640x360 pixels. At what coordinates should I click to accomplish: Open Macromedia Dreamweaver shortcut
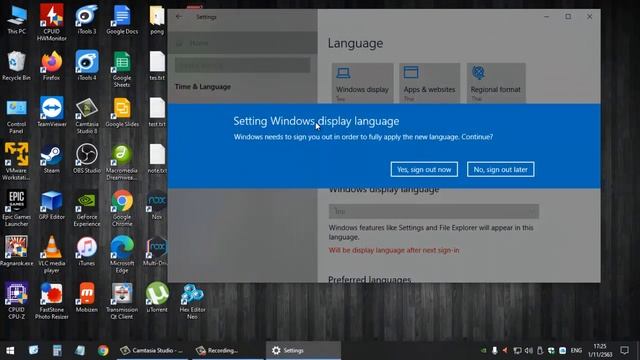point(122,162)
